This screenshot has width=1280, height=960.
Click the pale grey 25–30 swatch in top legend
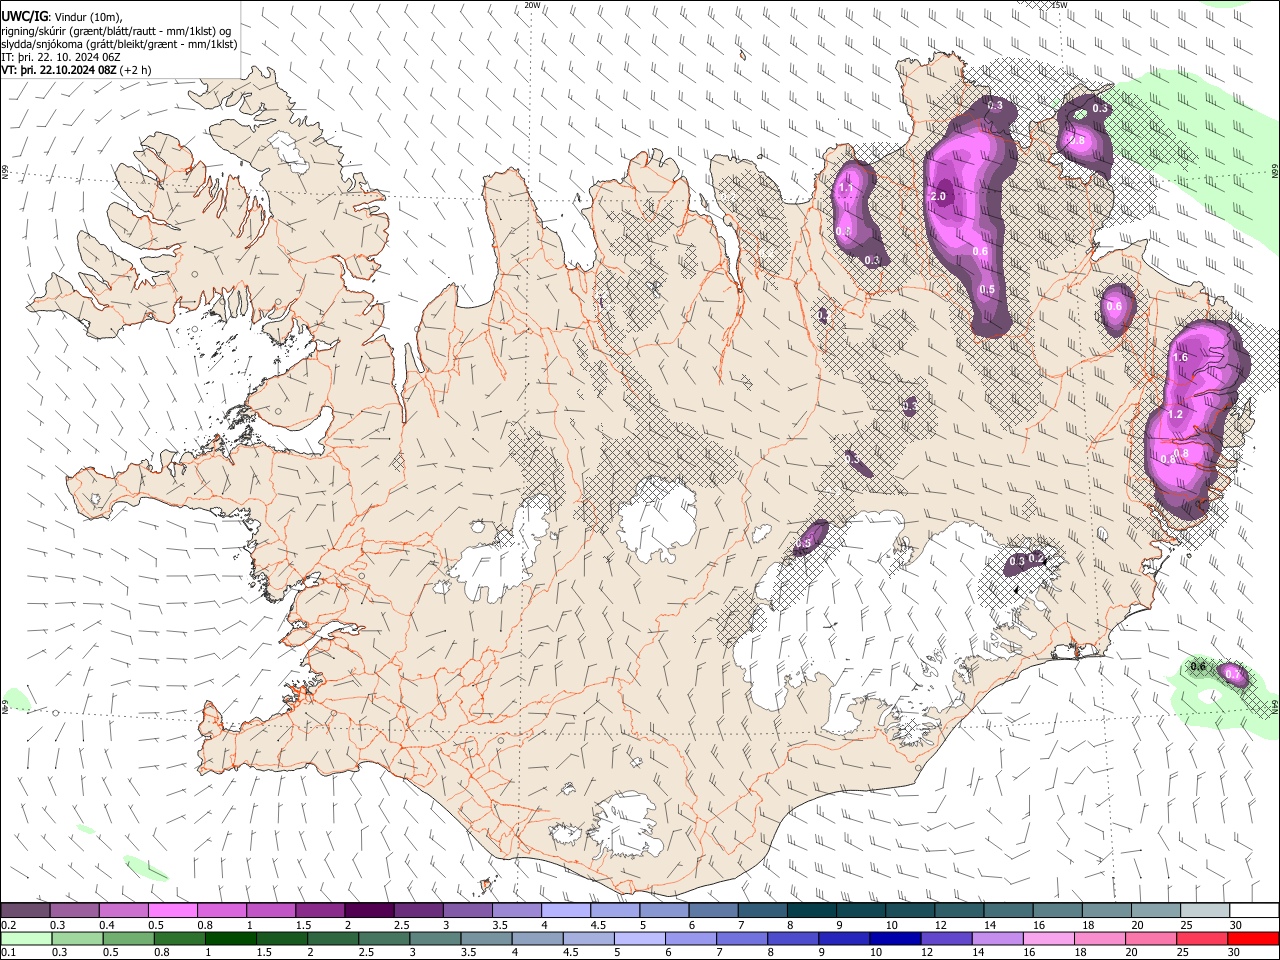[1205, 911]
